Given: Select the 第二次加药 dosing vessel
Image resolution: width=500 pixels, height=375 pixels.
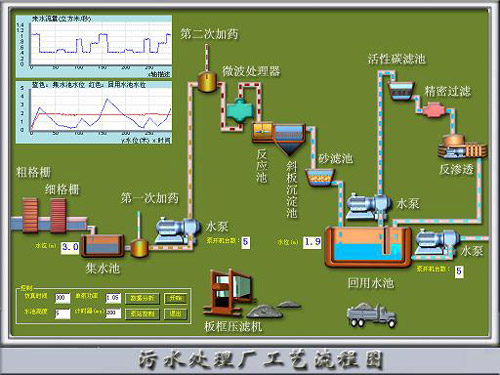Looking at the screenshot, I should coord(207,81).
